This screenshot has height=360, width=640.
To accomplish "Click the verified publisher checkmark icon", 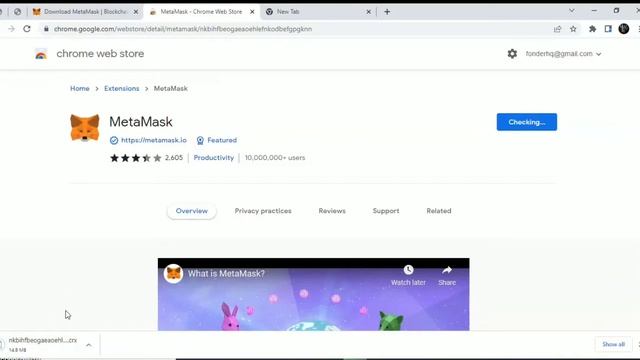I will (x=114, y=140).
